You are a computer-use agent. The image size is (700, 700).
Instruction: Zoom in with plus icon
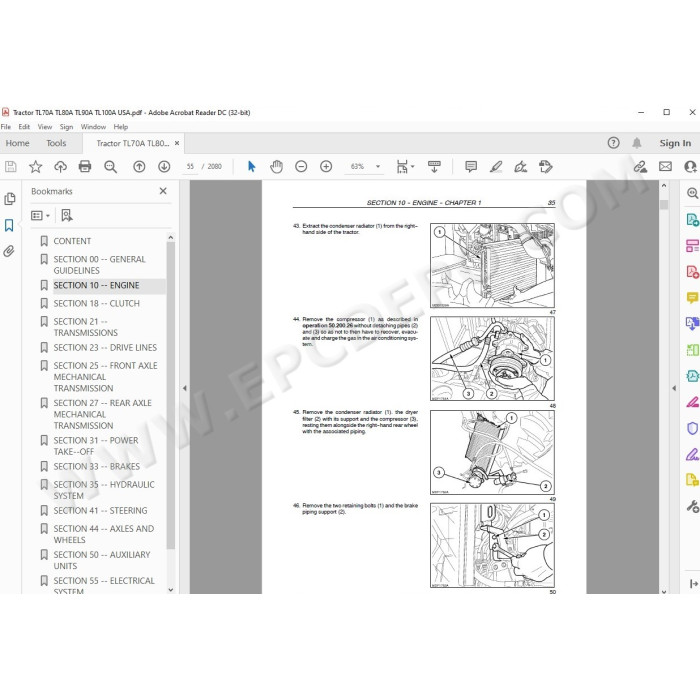click(326, 167)
